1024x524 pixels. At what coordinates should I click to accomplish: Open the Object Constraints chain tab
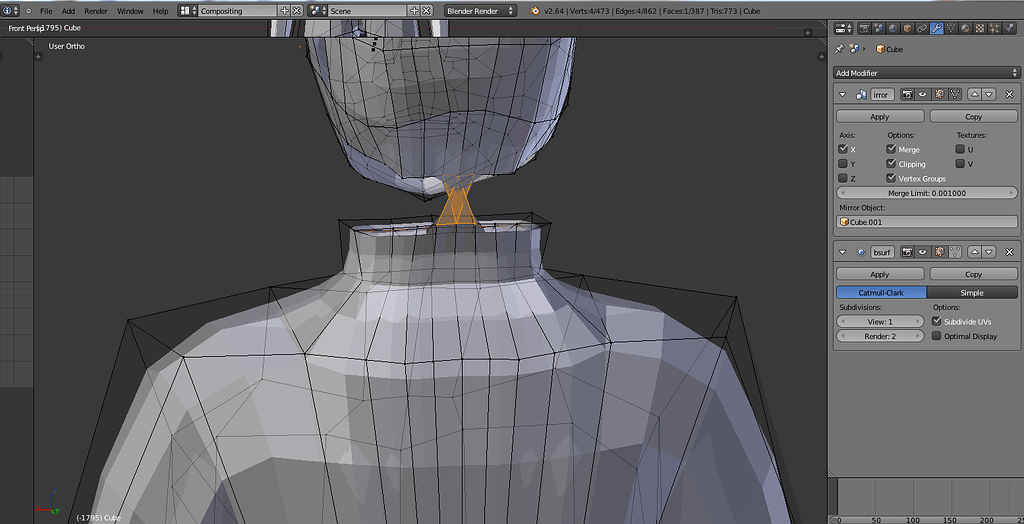pos(922,28)
